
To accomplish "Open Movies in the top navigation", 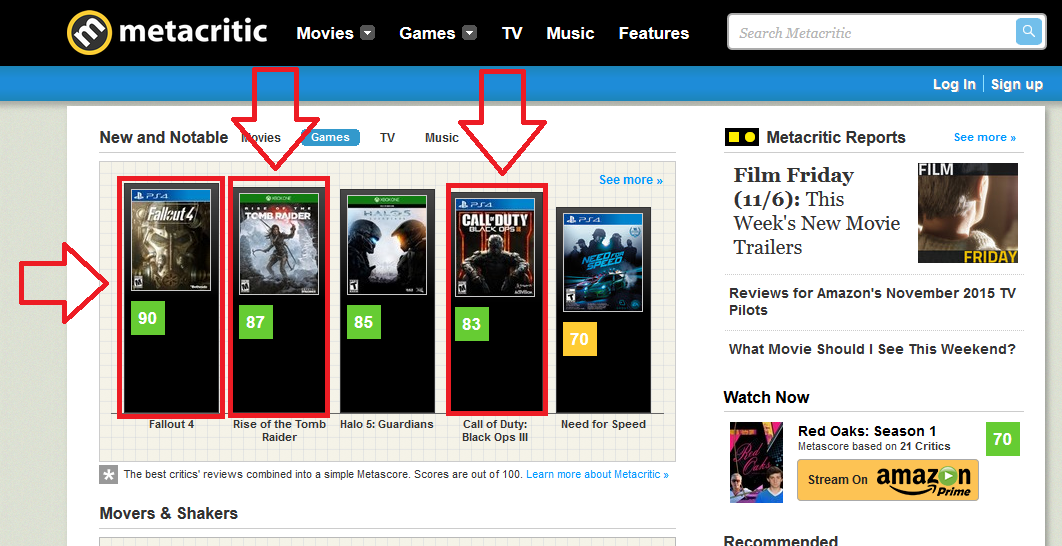I will coord(325,33).
